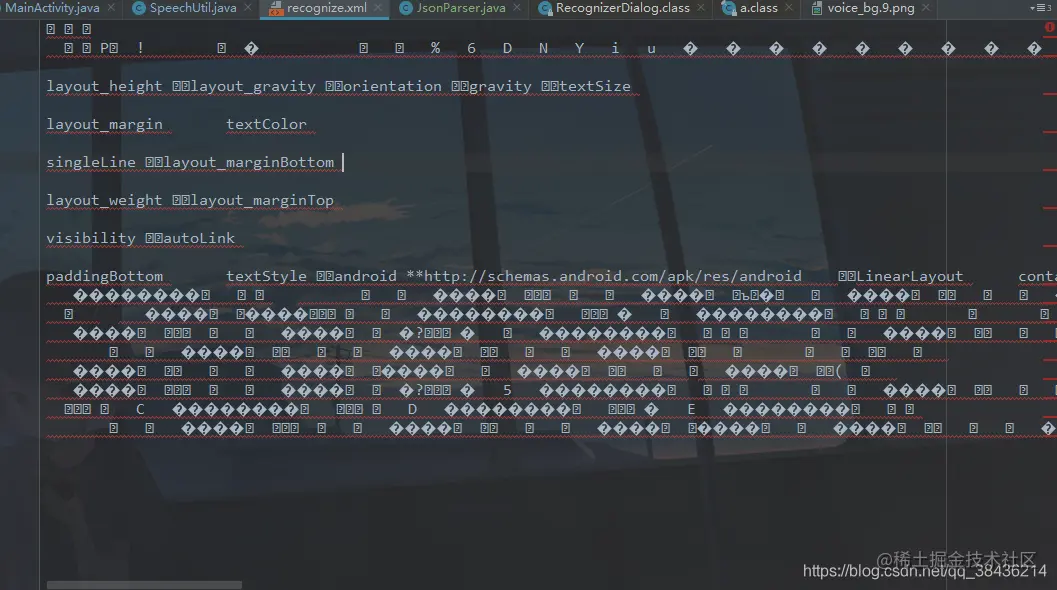The image size is (1057, 590).
Task: Click the text 'textStyle'
Action: coord(266,276)
